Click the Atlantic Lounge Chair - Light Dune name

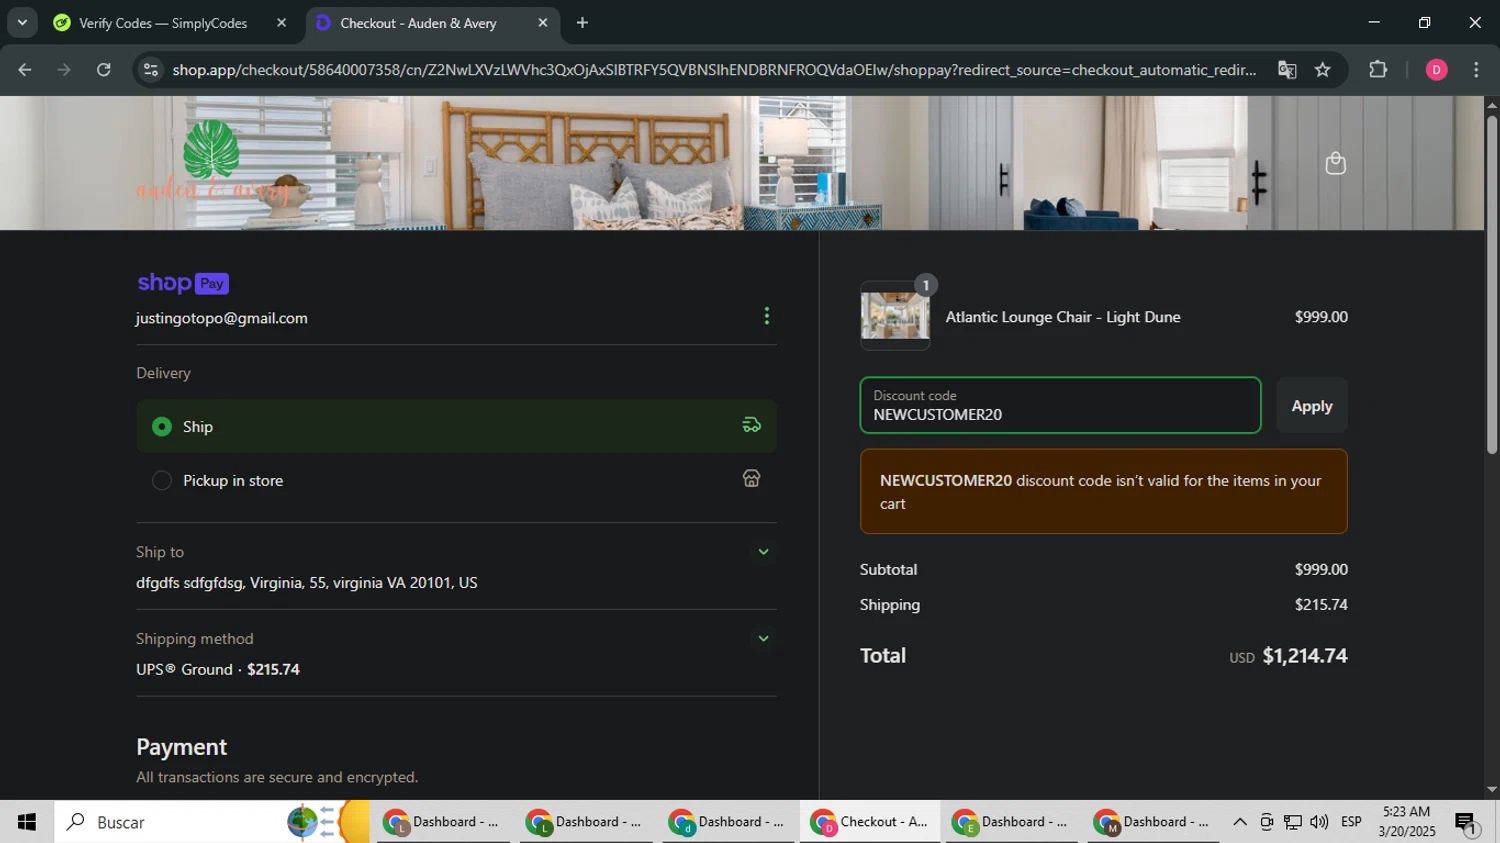click(1063, 317)
